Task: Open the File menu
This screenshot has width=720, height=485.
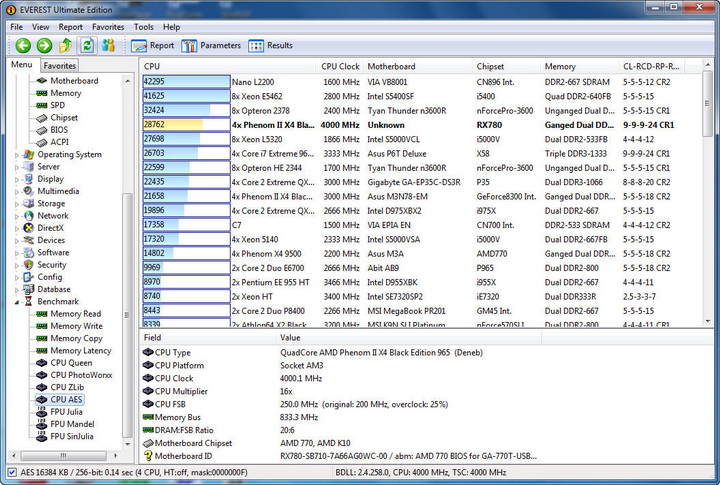Action: pos(16,27)
